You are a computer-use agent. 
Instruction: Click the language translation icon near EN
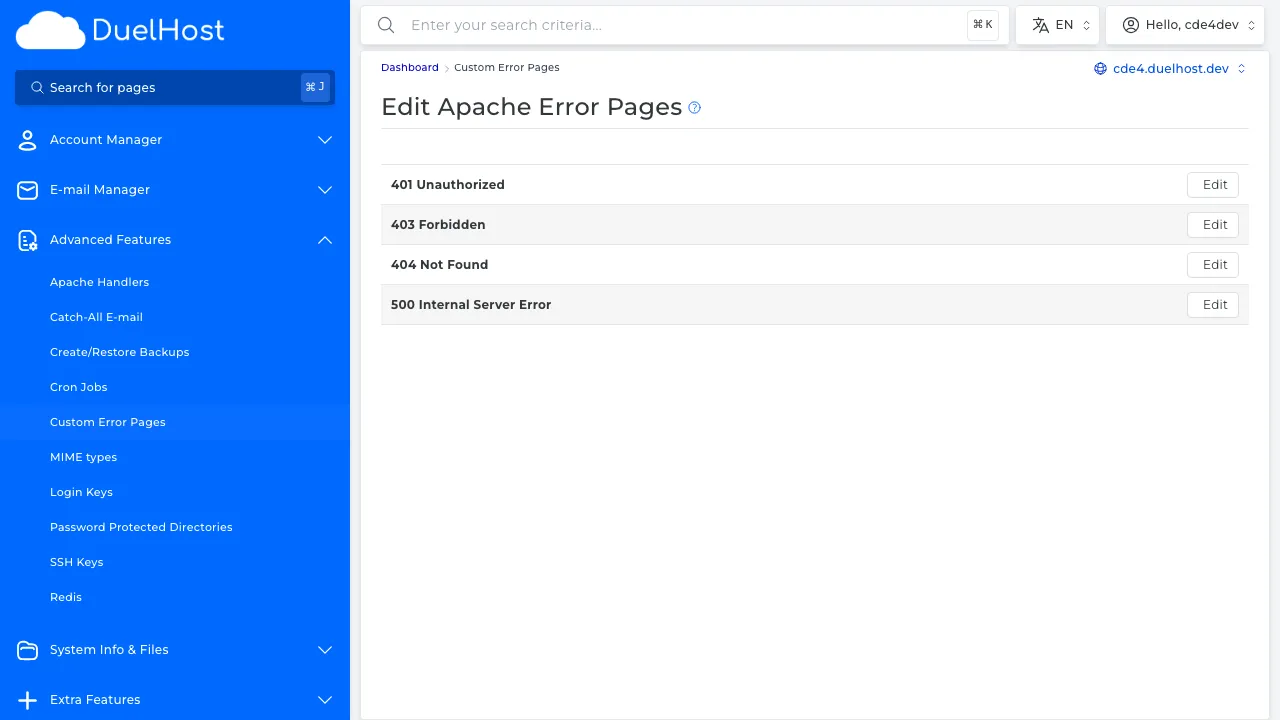pos(1040,24)
